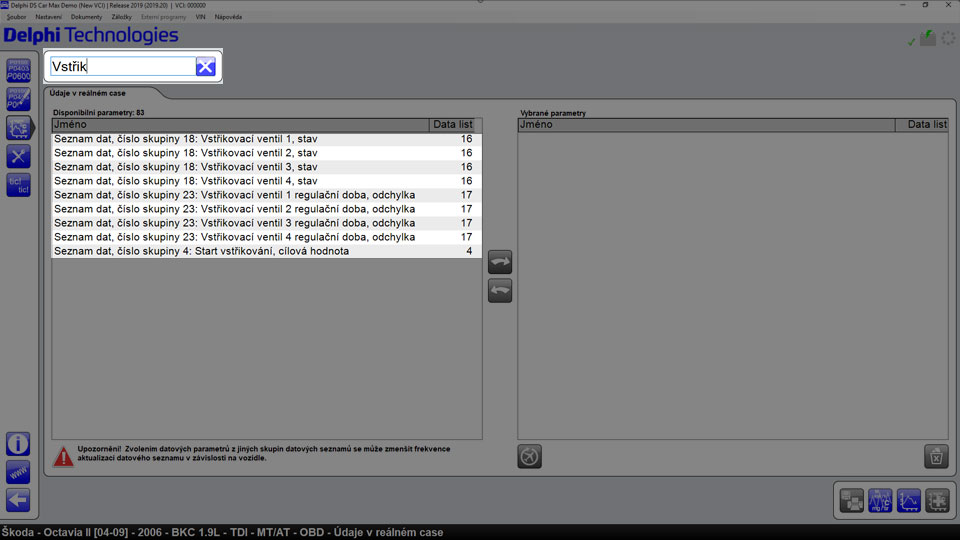Image resolution: width=960 pixels, height=540 pixels.
Task: Add parameter with right arrow button
Action: click(500, 262)
